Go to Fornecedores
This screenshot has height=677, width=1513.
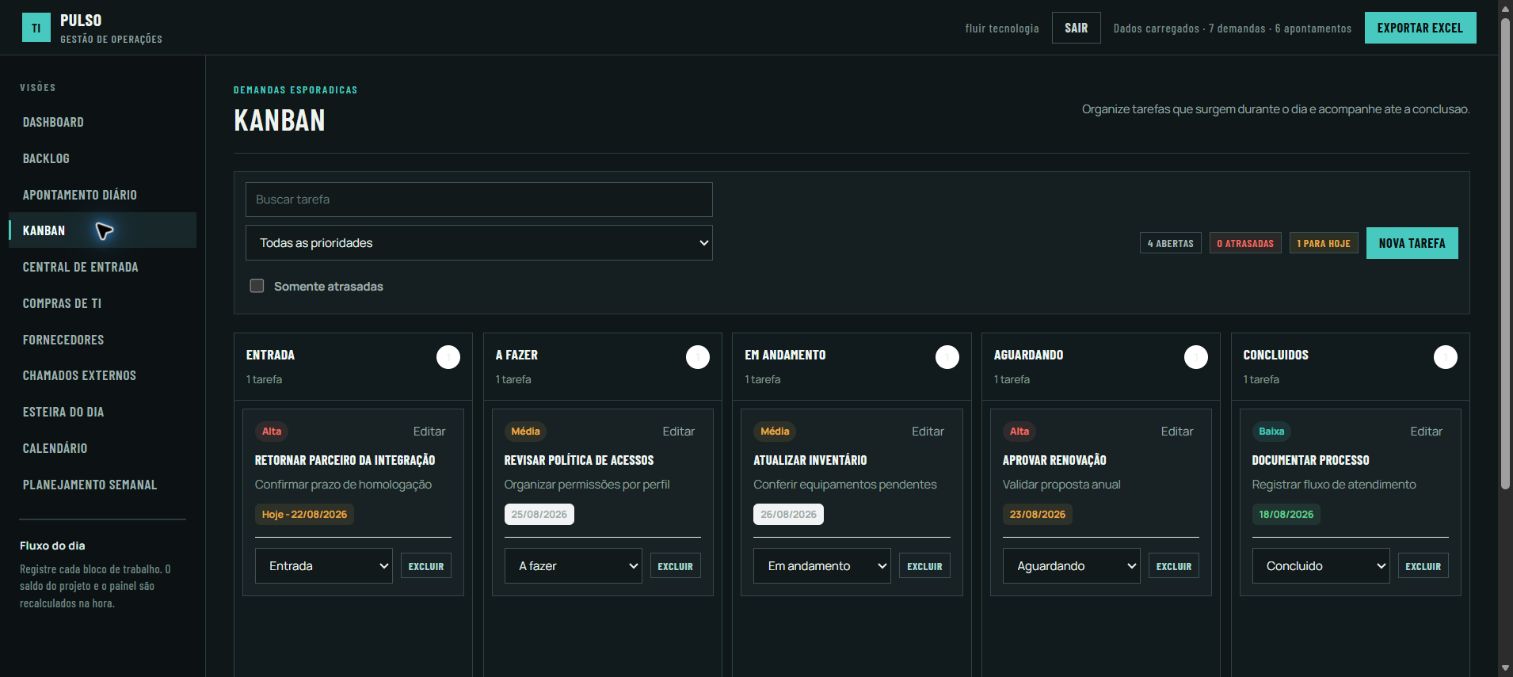click(x=102, y=340)
